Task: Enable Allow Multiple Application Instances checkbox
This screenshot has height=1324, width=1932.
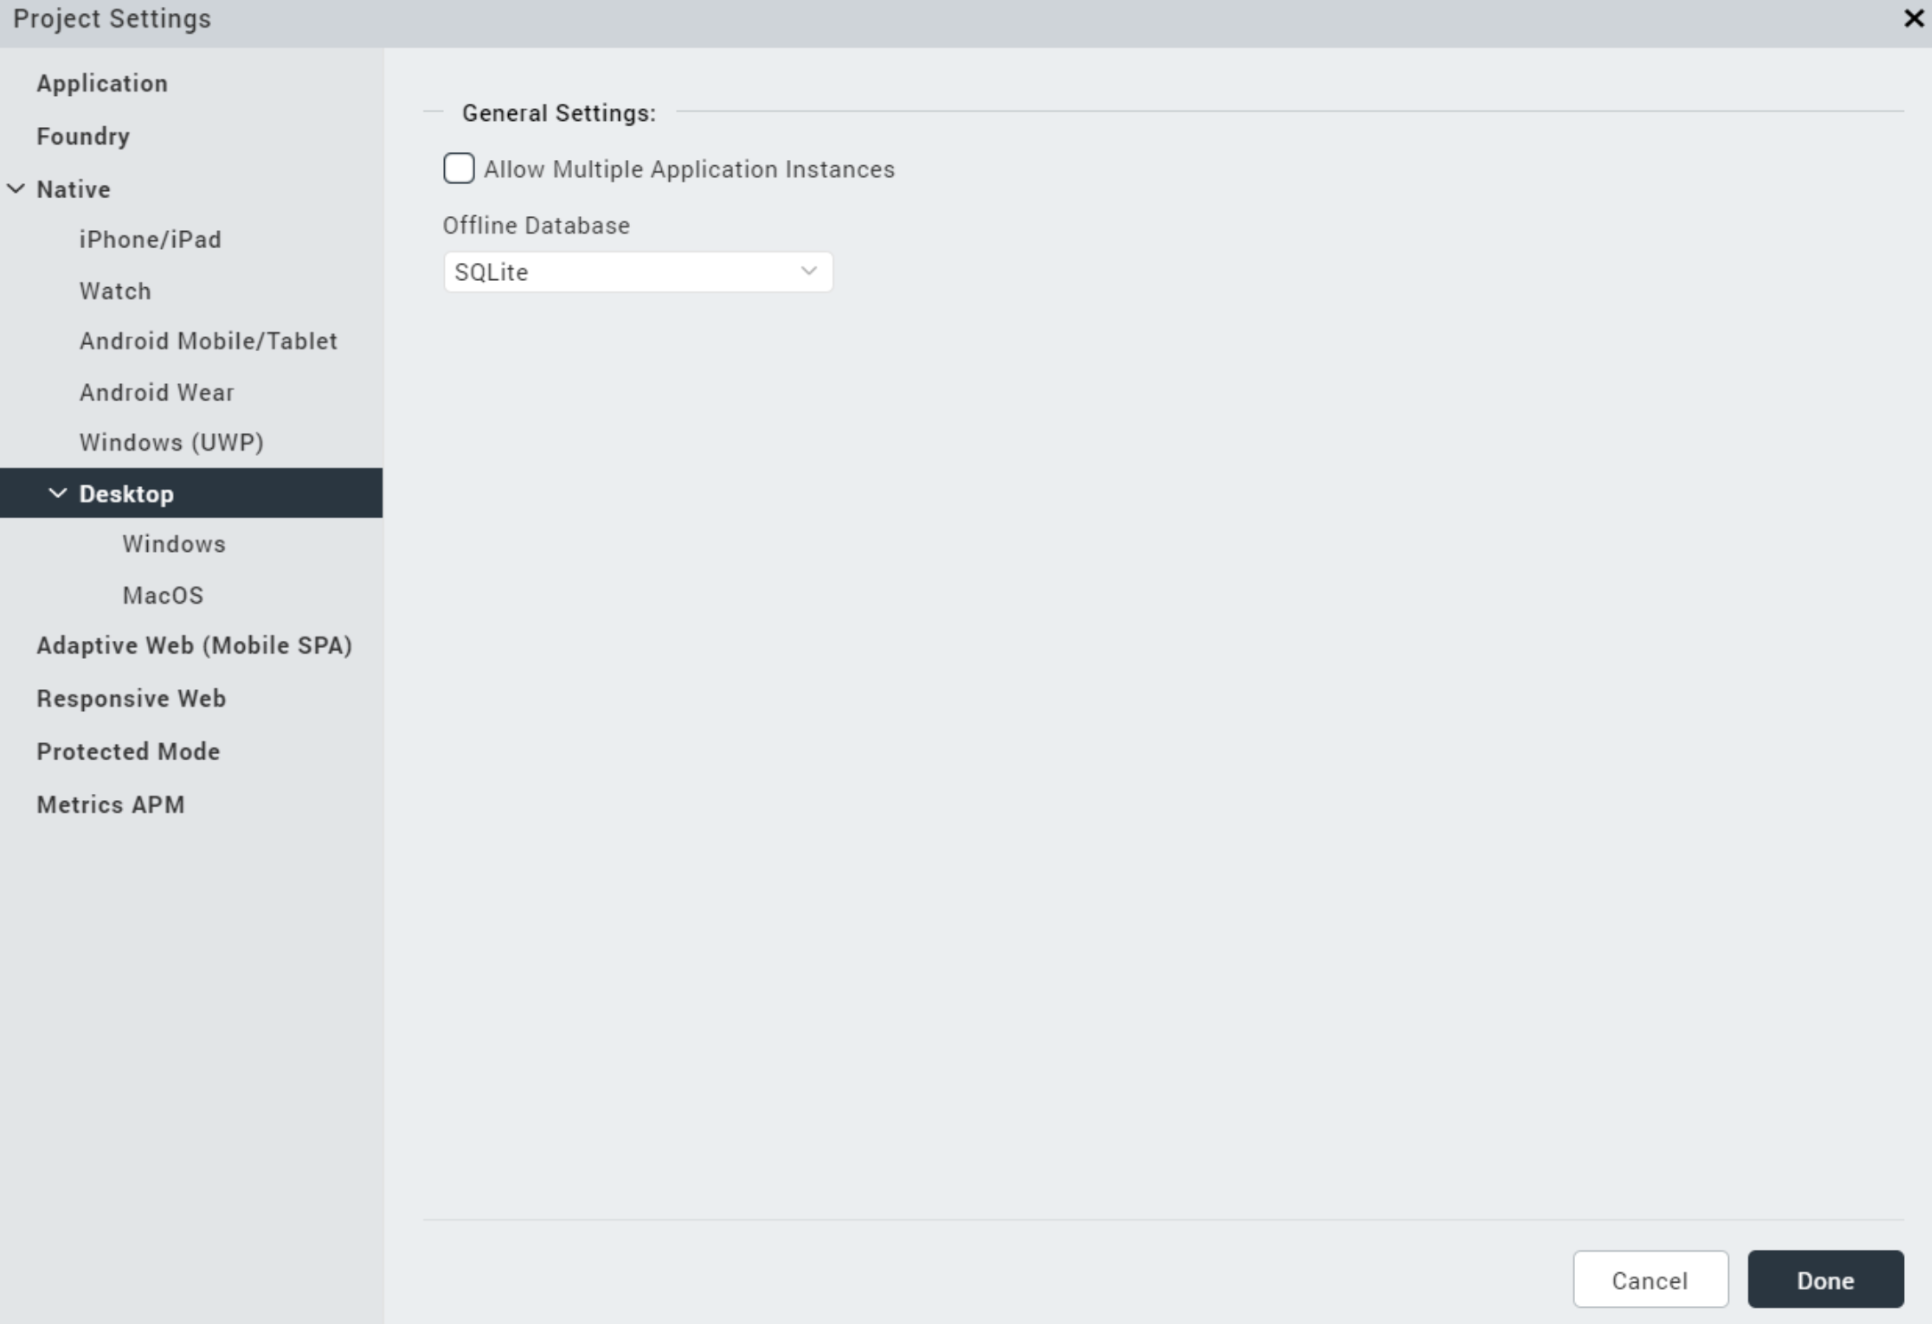Action: coord(459,169)
